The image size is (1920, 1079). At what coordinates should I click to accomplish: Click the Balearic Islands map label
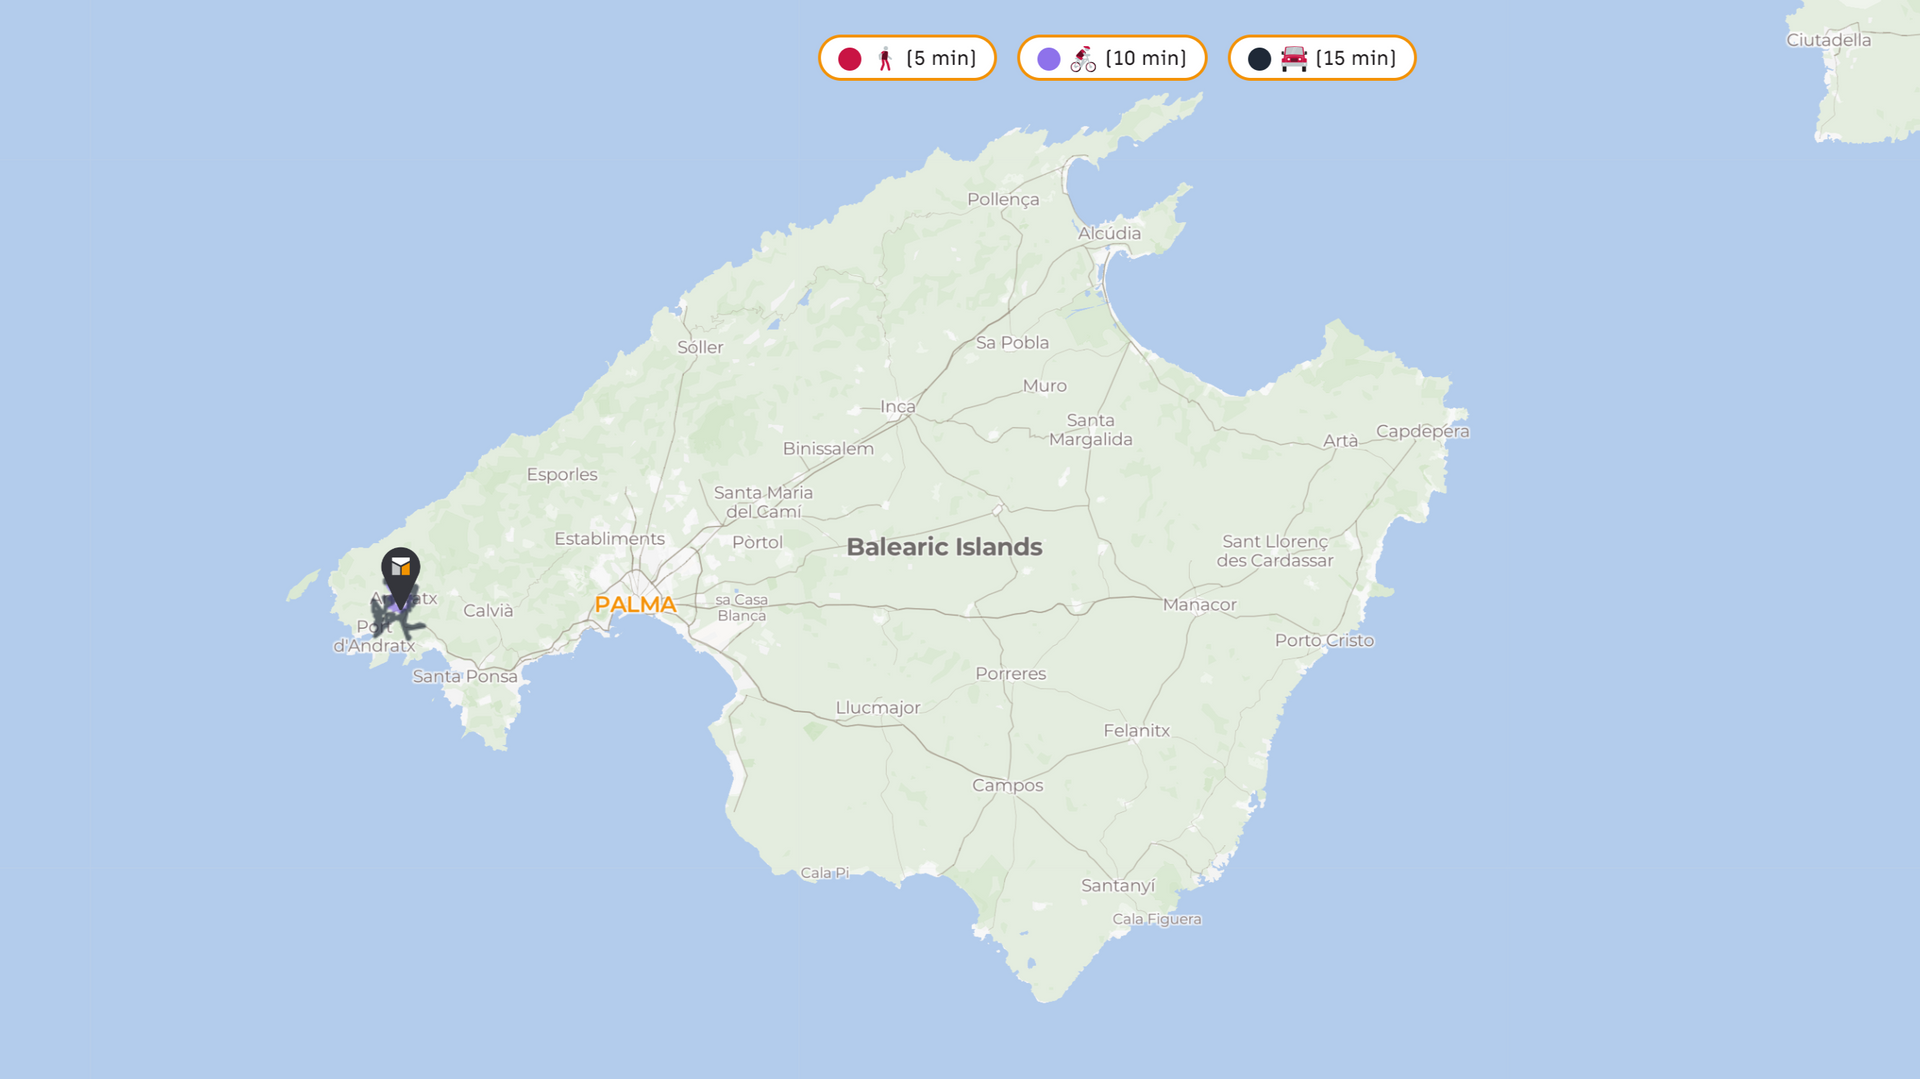(944, 547)
